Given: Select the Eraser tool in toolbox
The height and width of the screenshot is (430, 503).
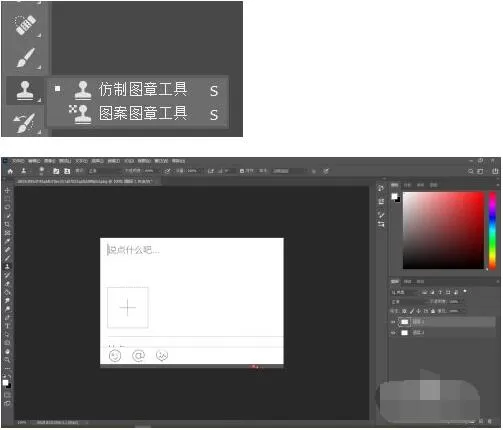Looking at the screenshot, I should (7, 284).
